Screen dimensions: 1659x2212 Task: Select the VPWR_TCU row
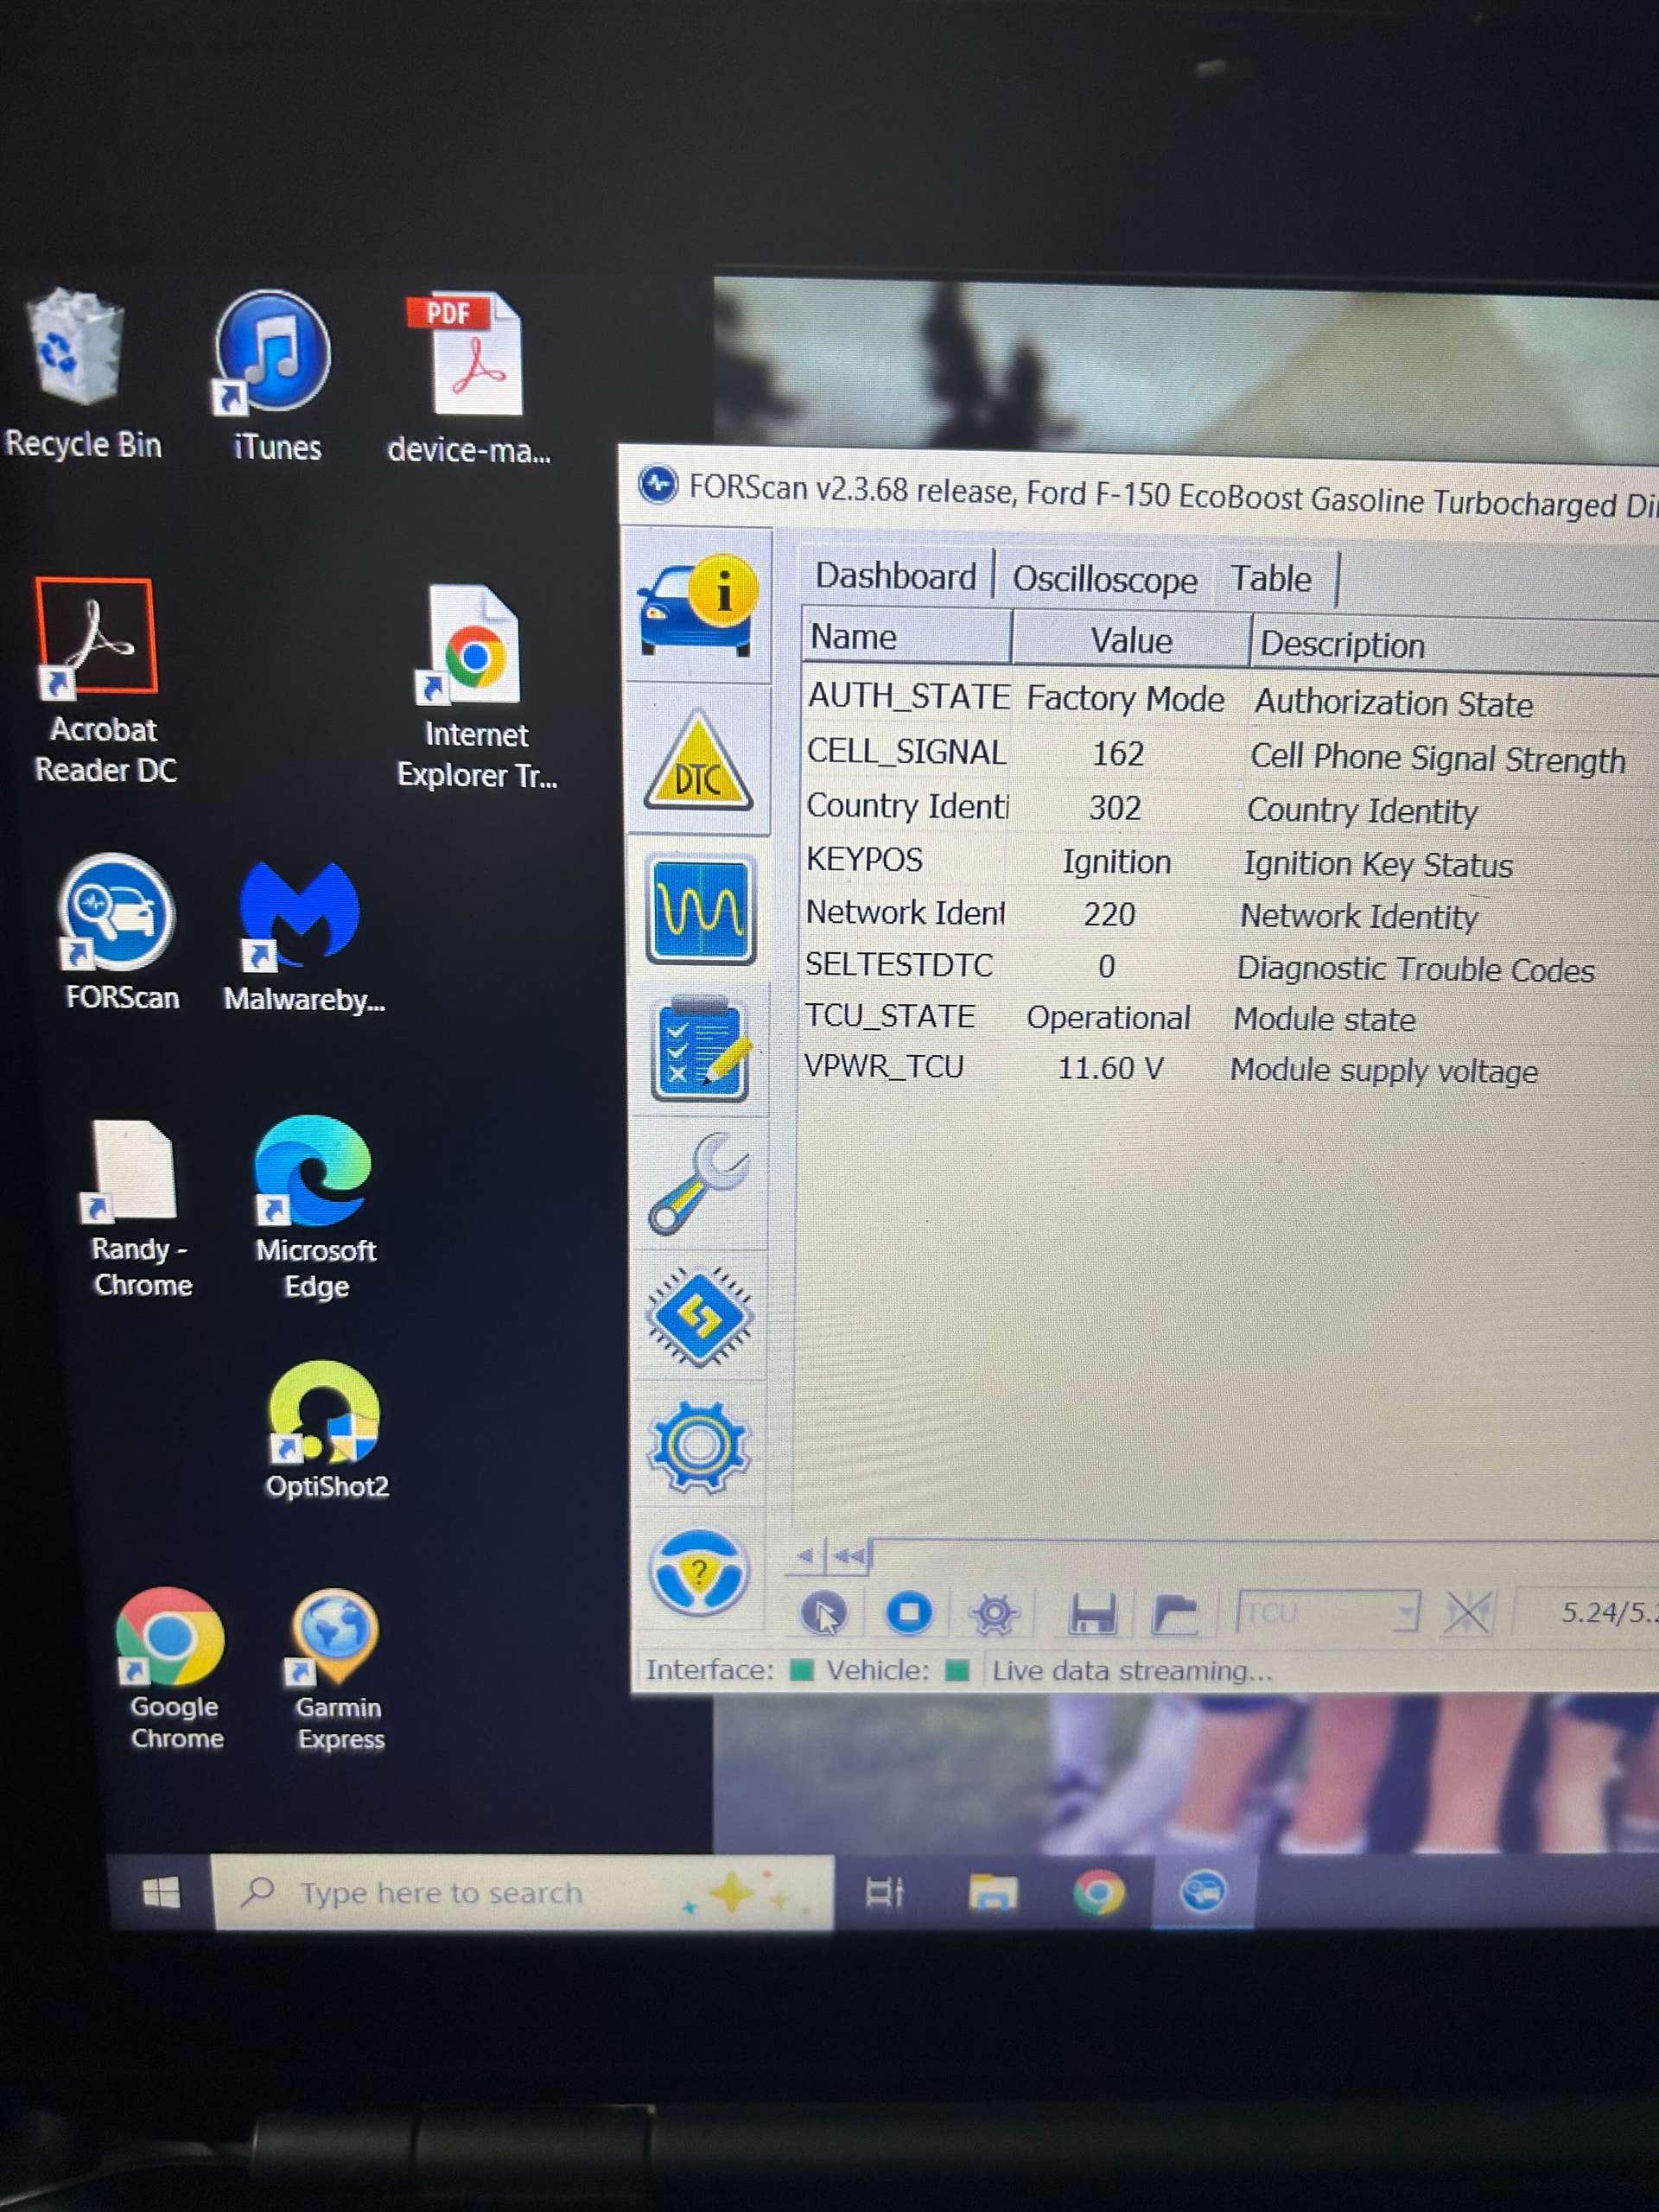coord(1230,1069)
